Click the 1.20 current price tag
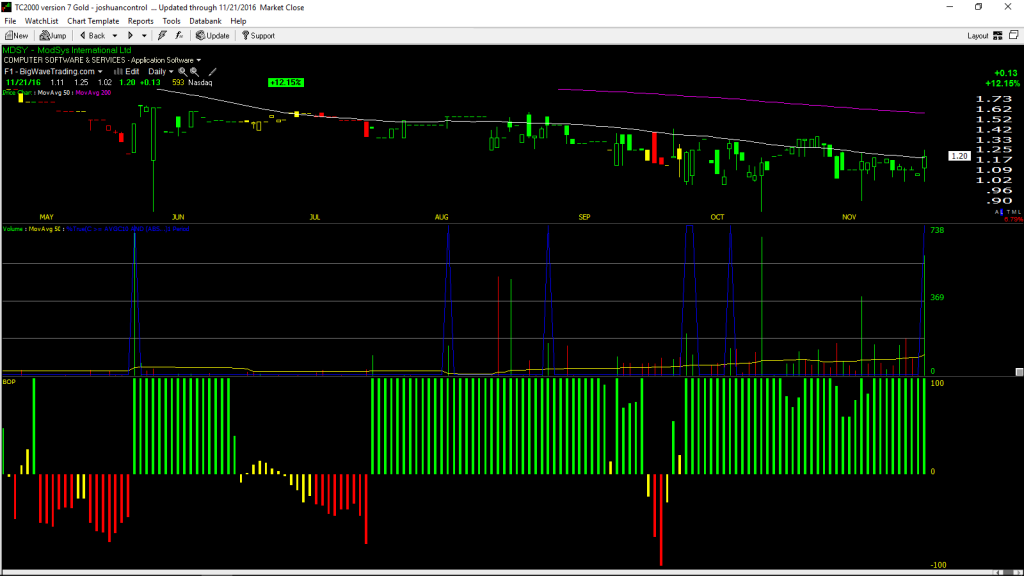Viewport: 1024px width, 576px height. tap(959, 156)
